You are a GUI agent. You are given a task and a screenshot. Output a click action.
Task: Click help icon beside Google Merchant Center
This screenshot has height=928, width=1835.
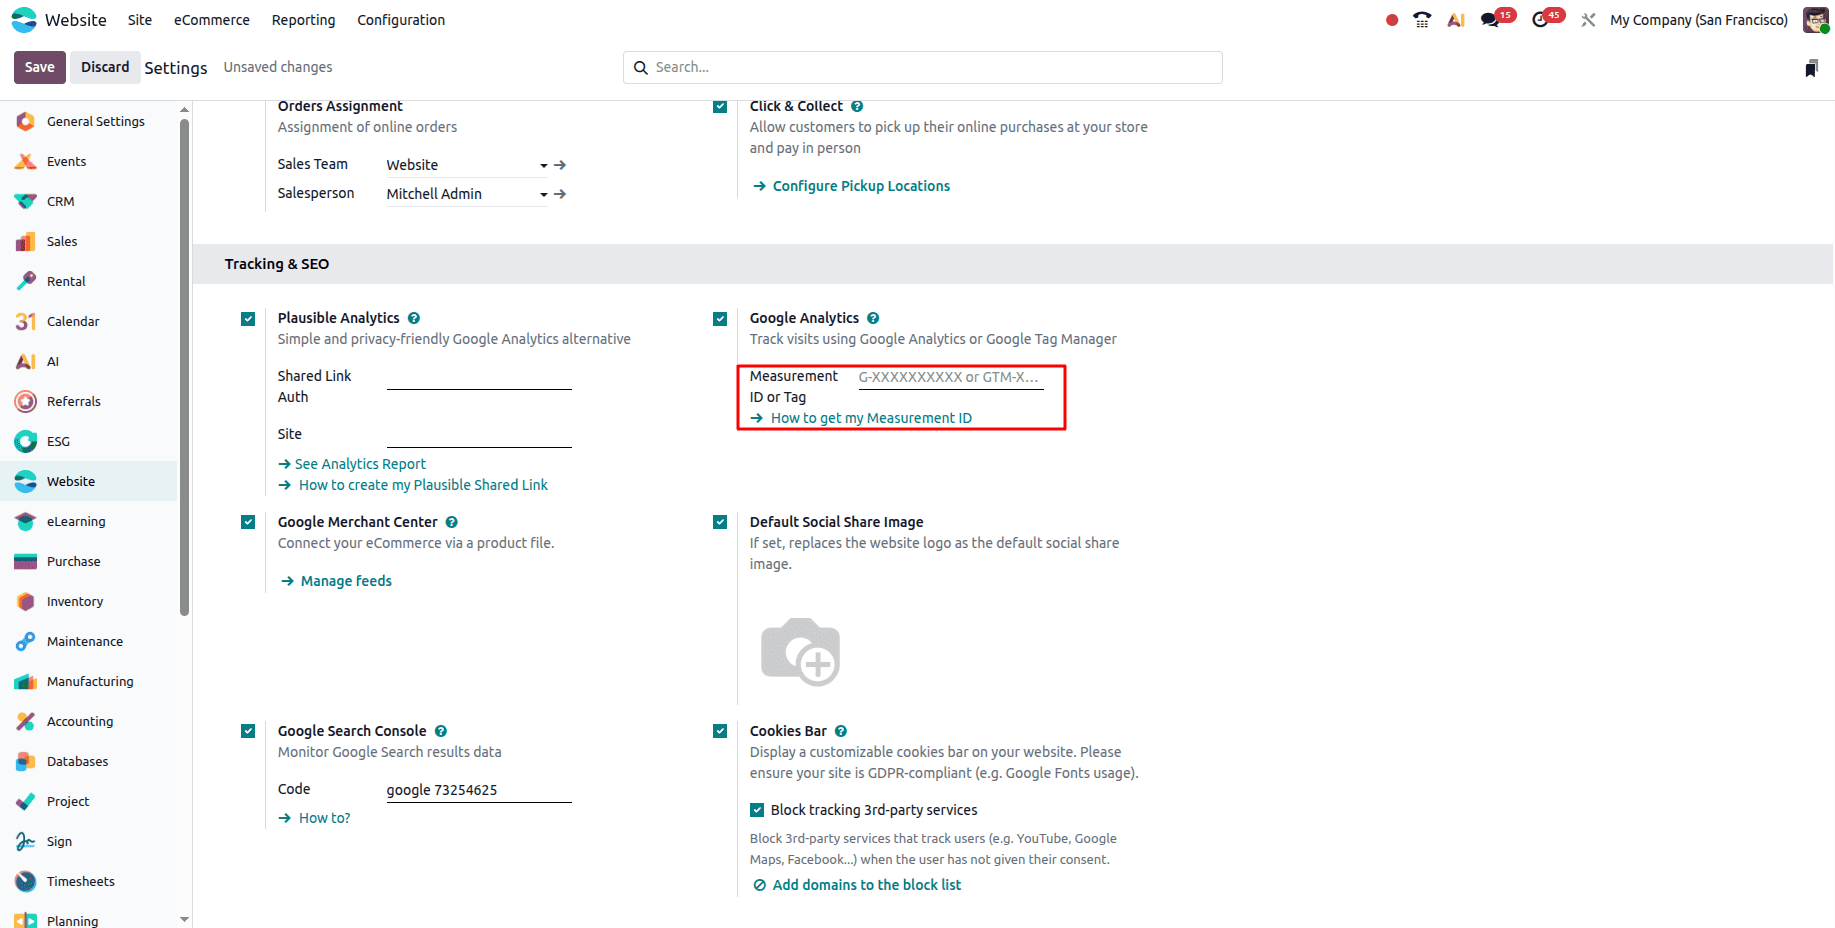452,522
